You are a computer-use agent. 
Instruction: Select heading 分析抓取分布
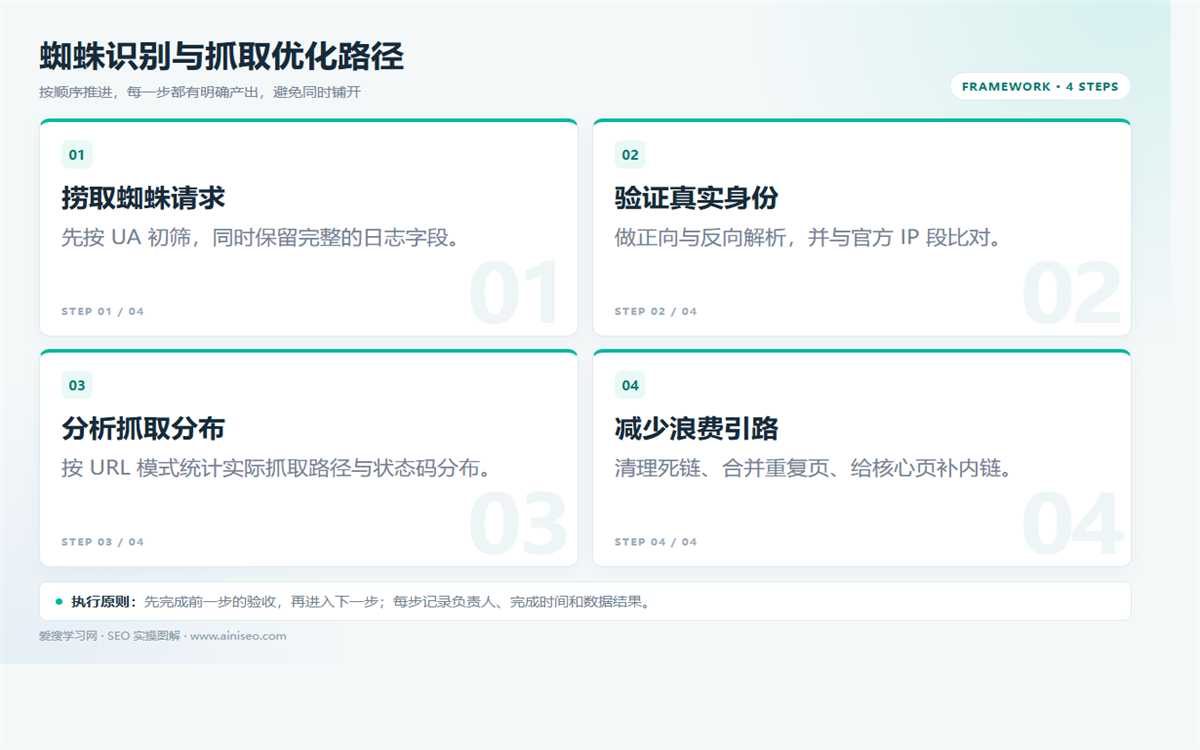pyautogui.click(x=143, y=428)
